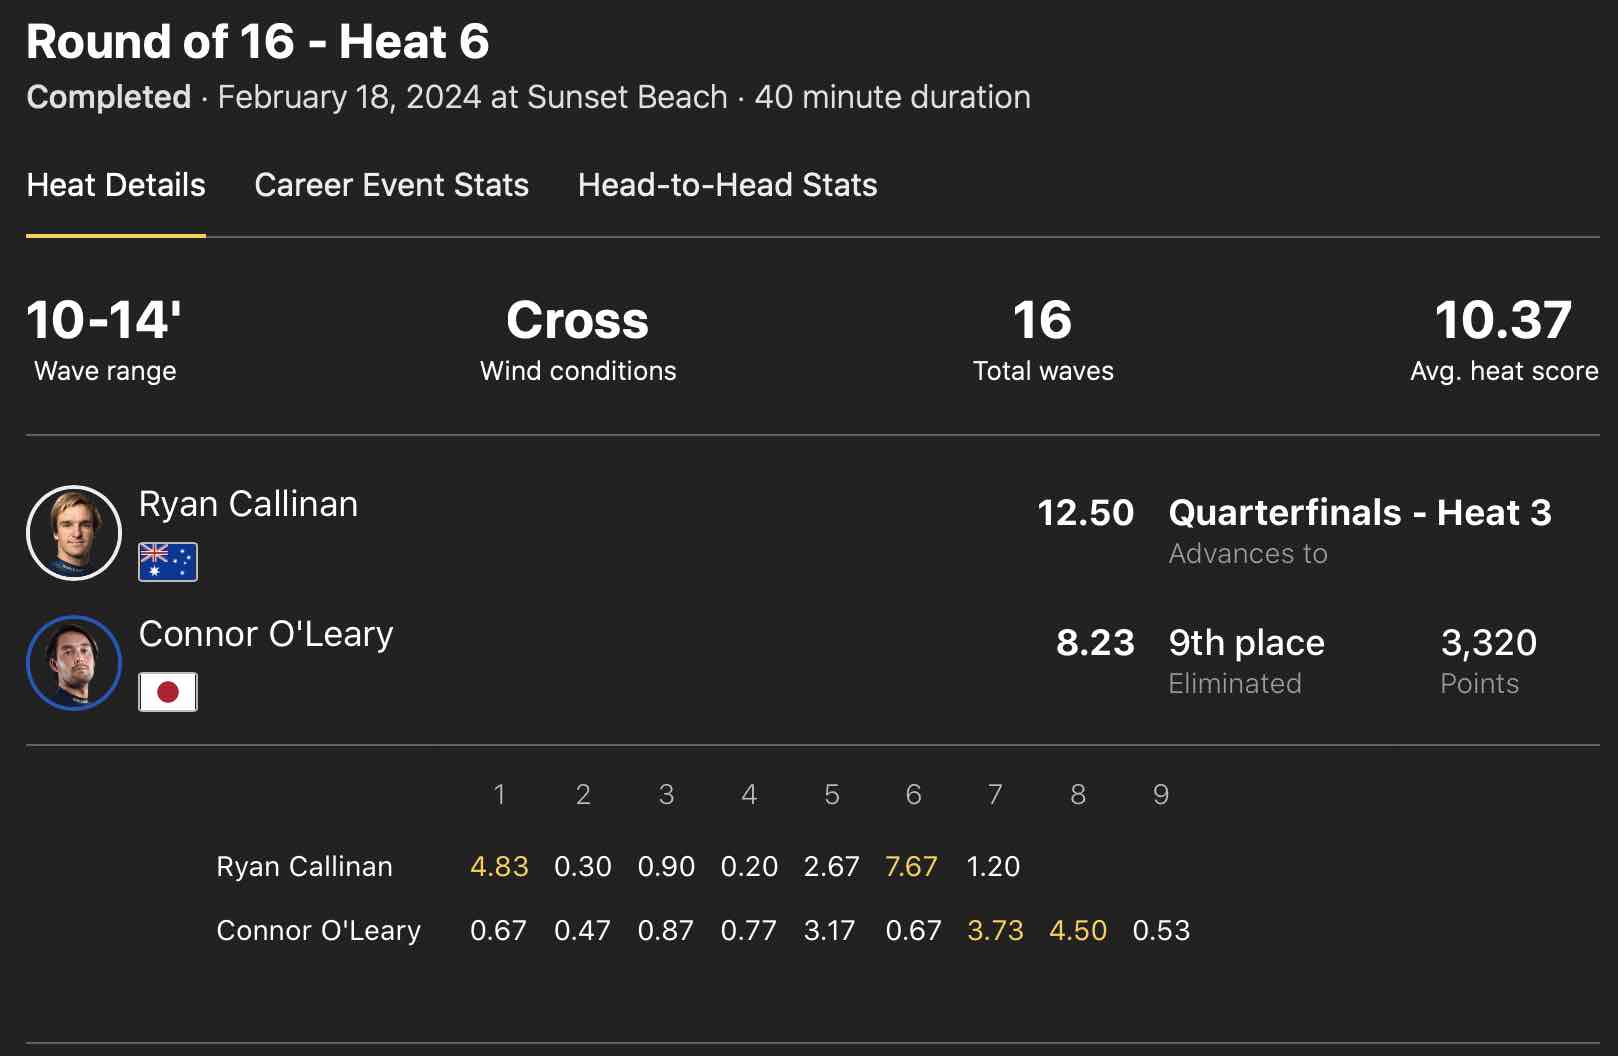Open the Head-to-Head Stats tab

(727, 185)
